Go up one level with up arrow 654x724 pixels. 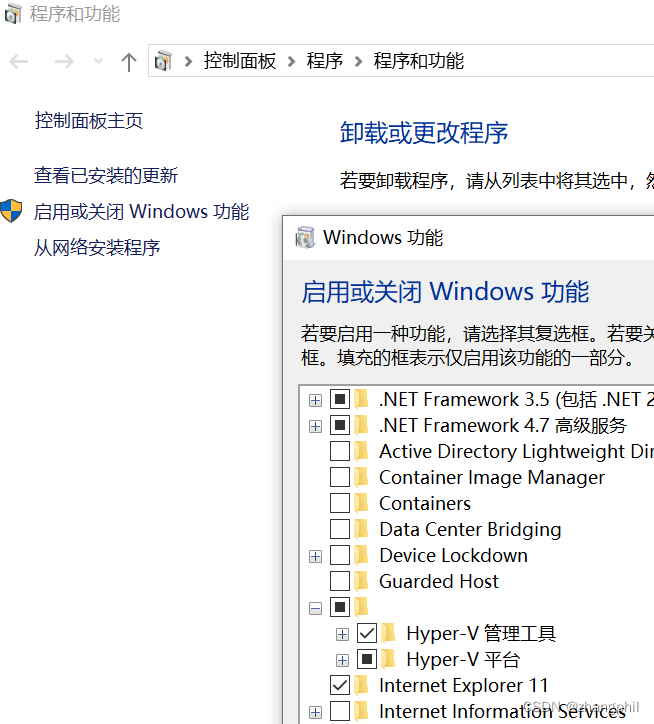click(129, 62)
